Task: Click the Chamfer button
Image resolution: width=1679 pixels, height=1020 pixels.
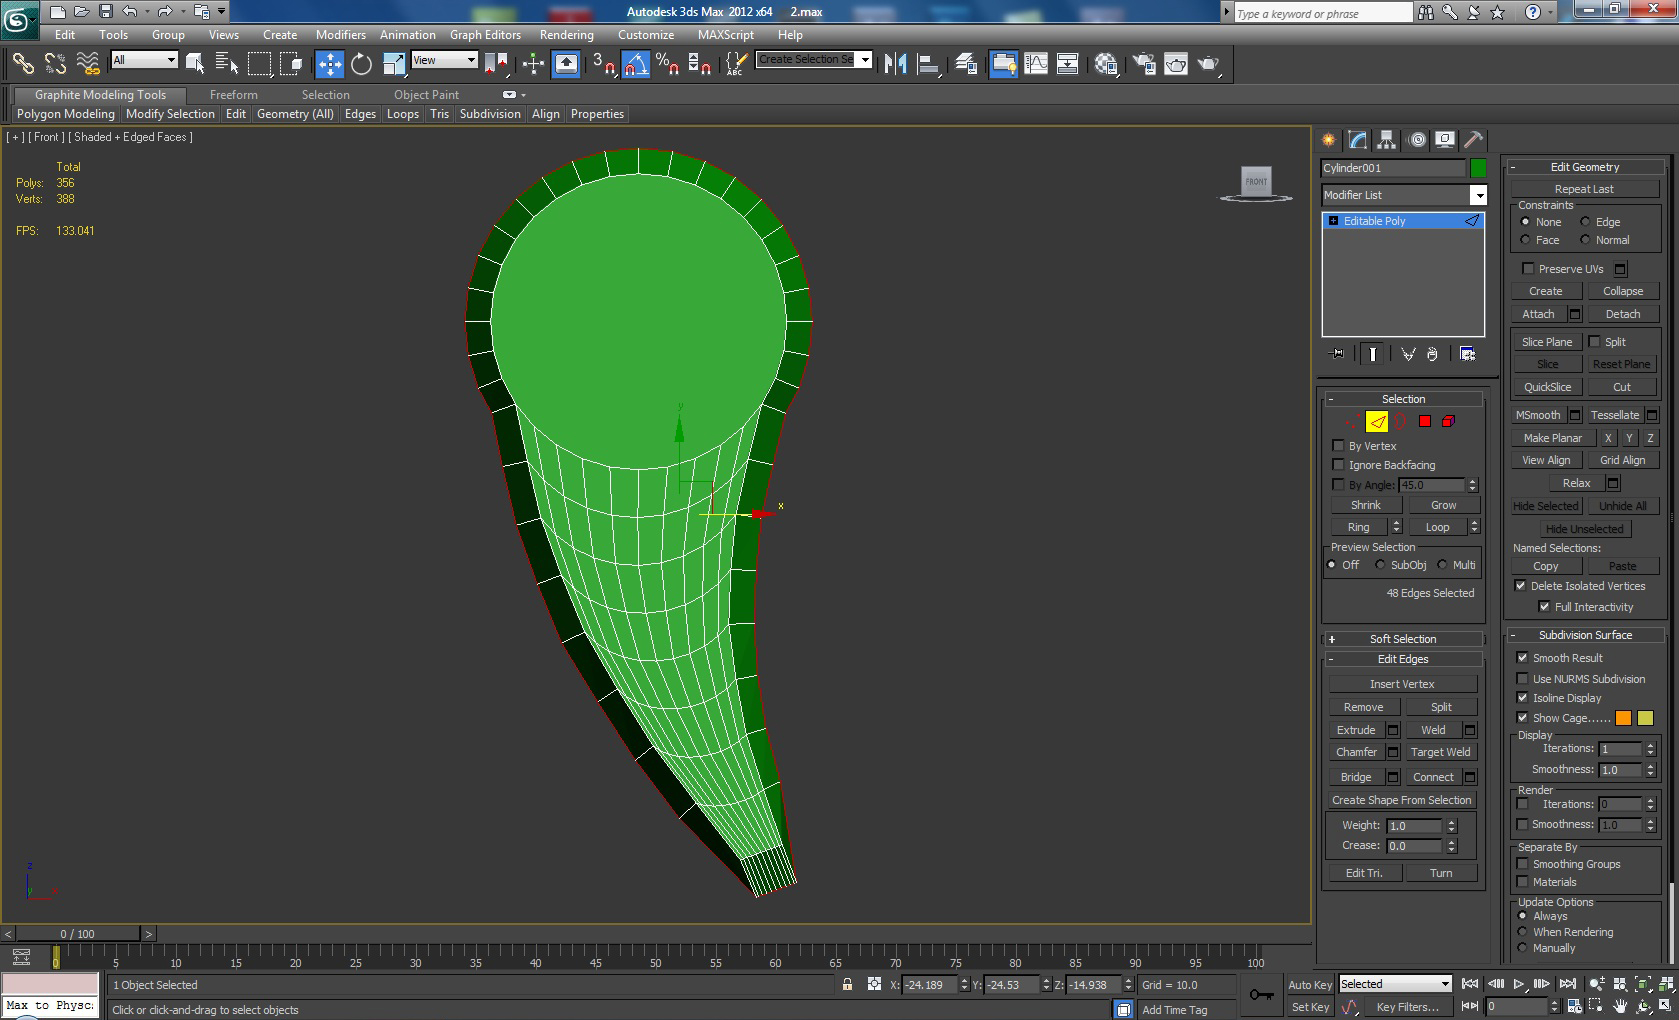Action: point(1356,752)
